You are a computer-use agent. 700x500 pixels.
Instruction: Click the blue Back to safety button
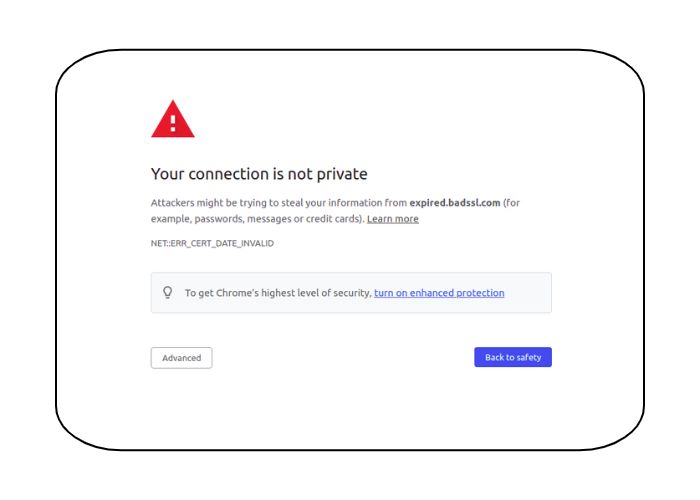coord(513,357)
